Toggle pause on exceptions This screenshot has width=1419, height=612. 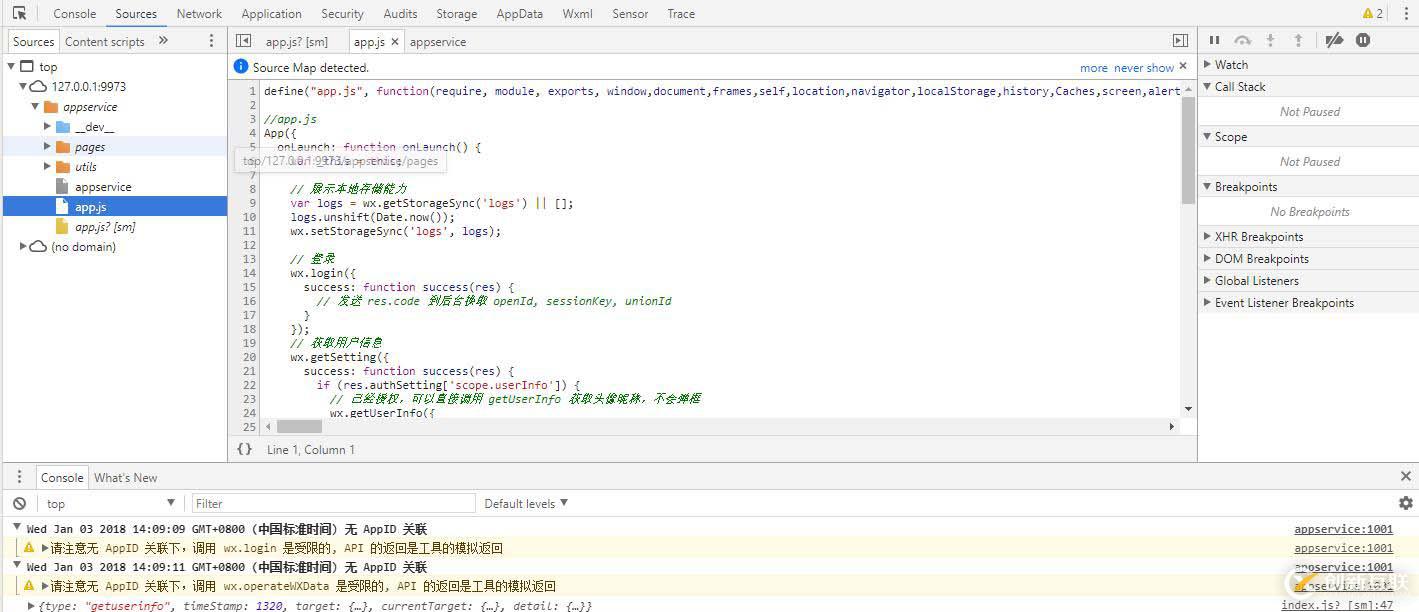point(1363,40)
